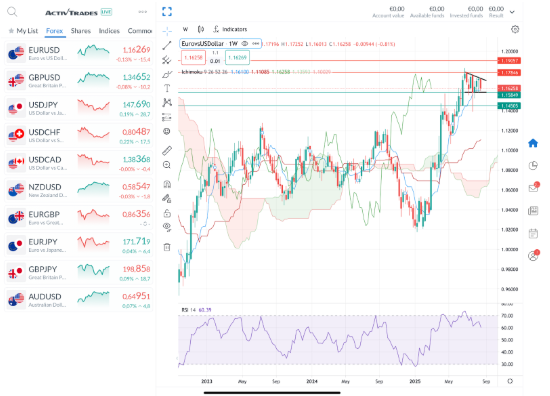Open the candlestick chart type selector
The height and width of the screenshot is (396, 550).
pos(201,29)
